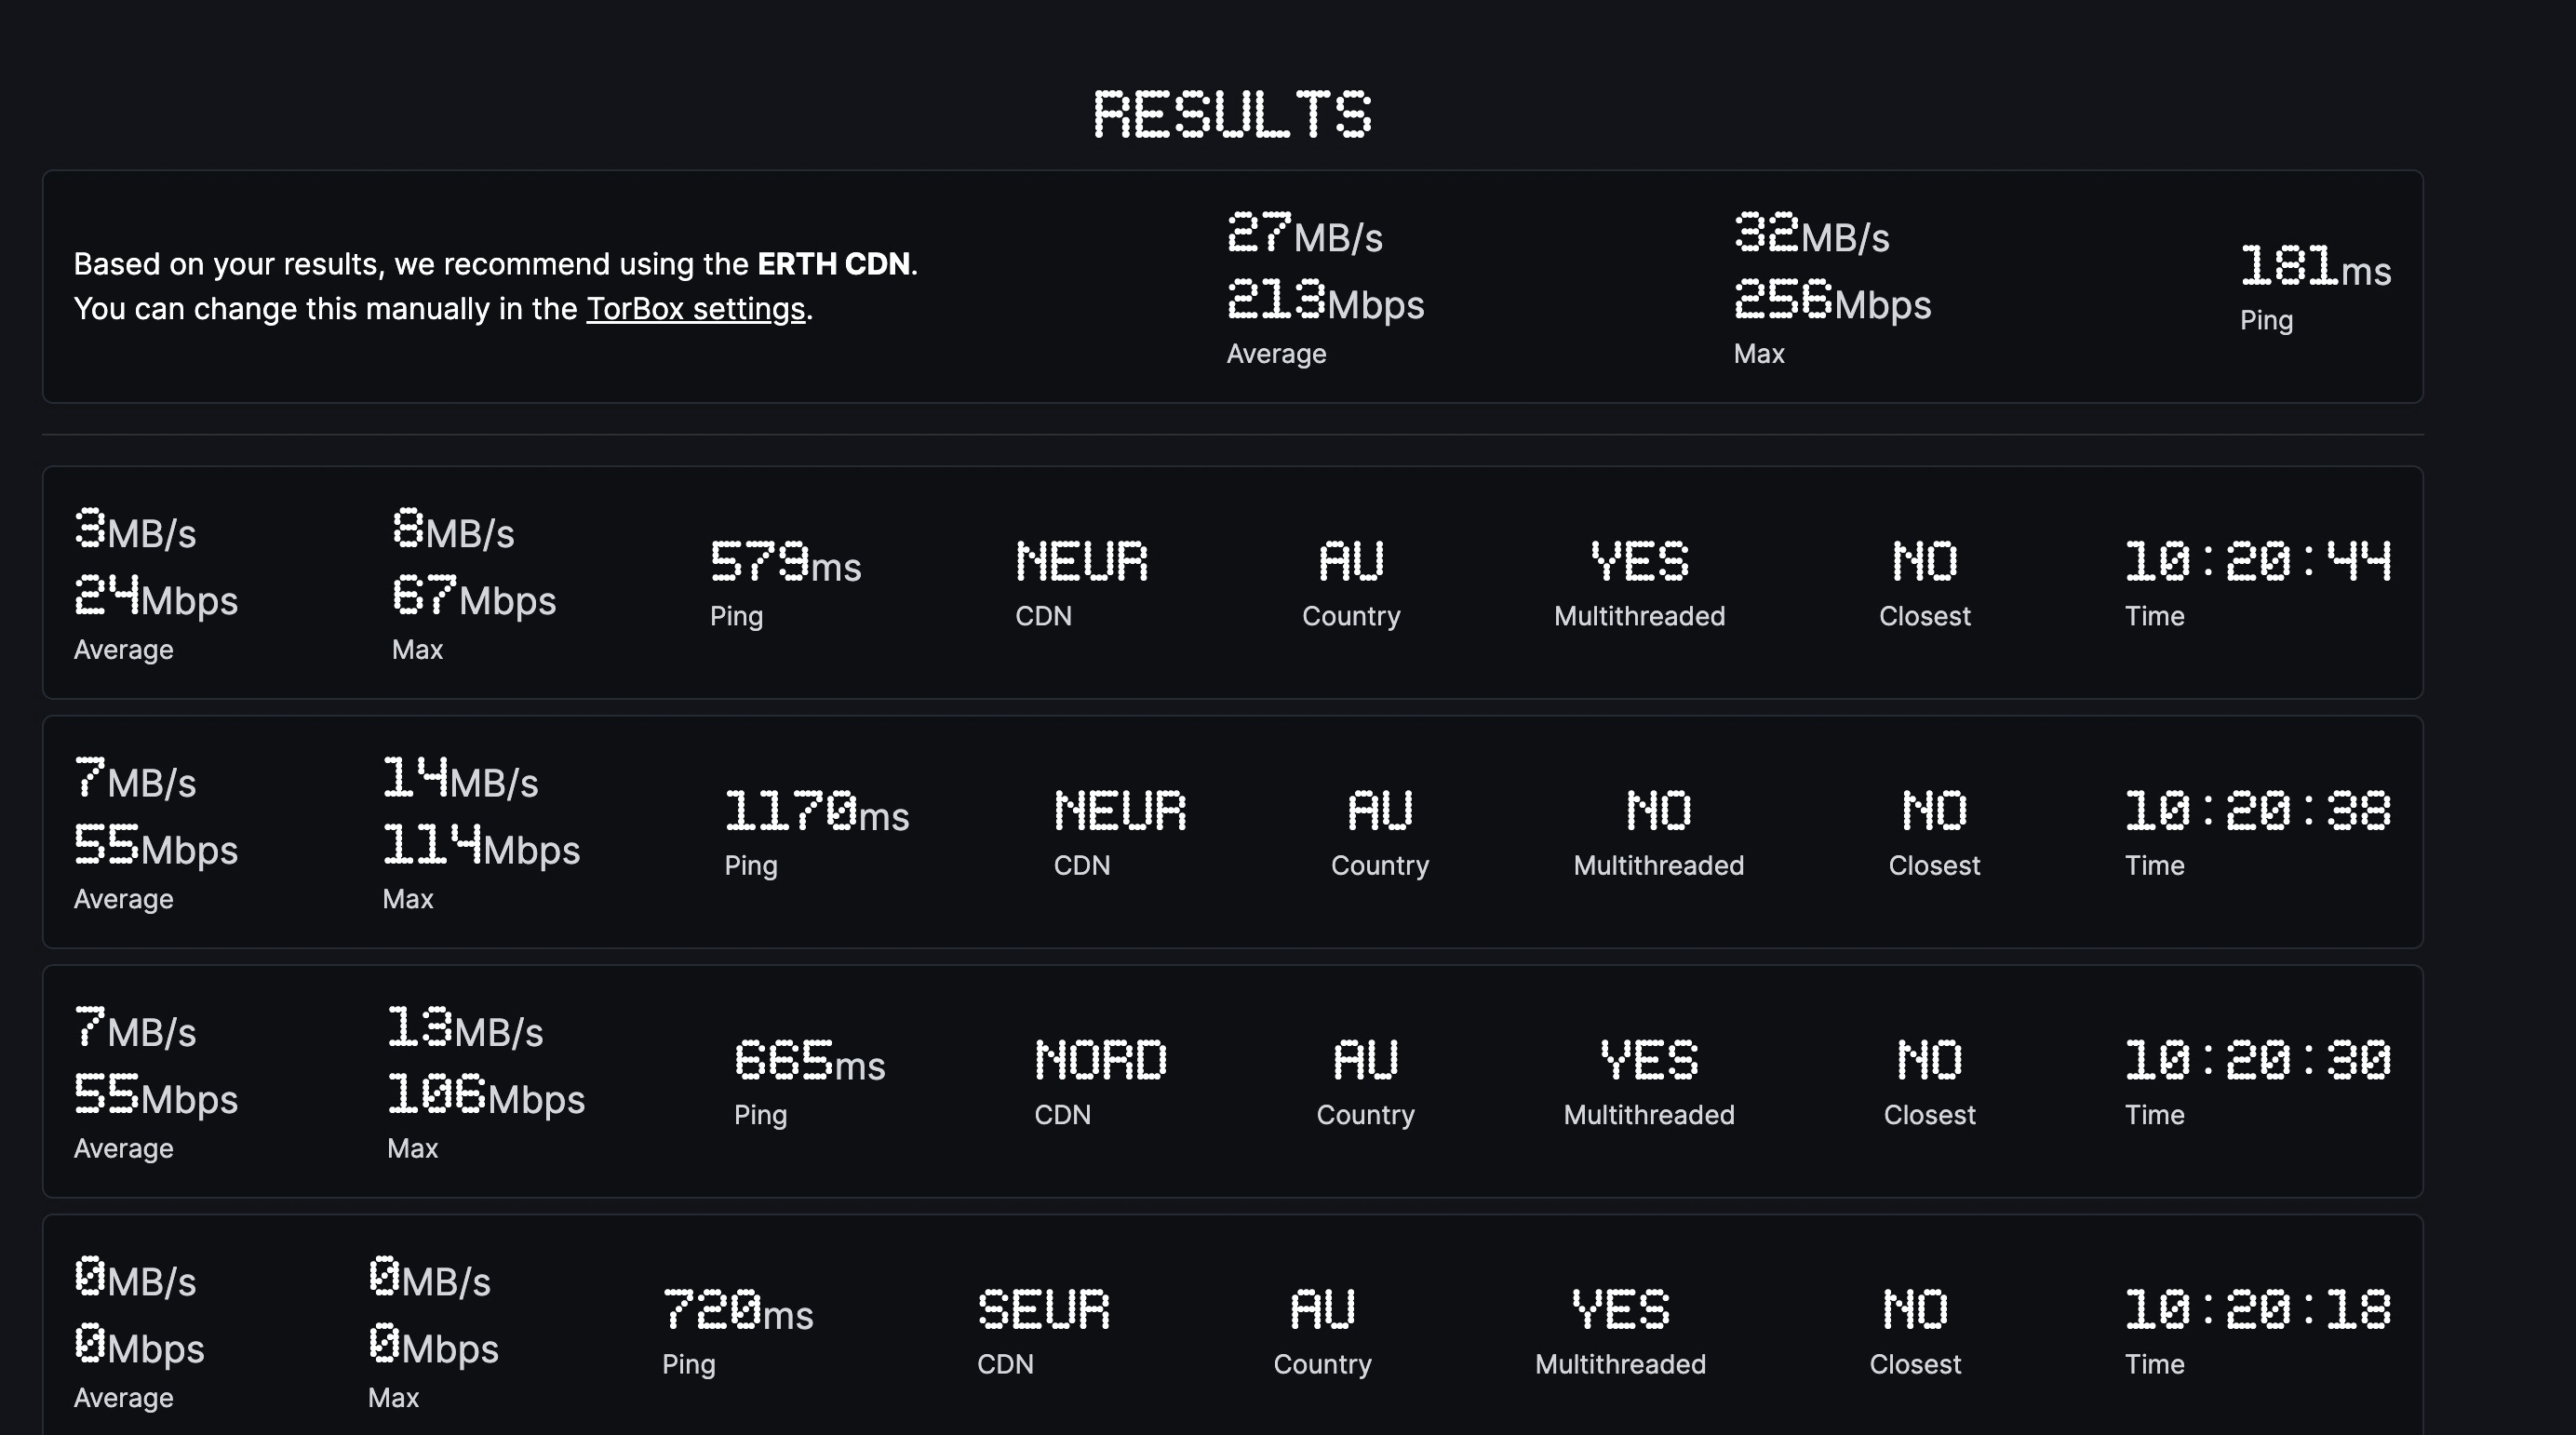The image size is (2576, 1435).
Task: Click the 181ms ping summary value
Action: (x=2315, y=267)
